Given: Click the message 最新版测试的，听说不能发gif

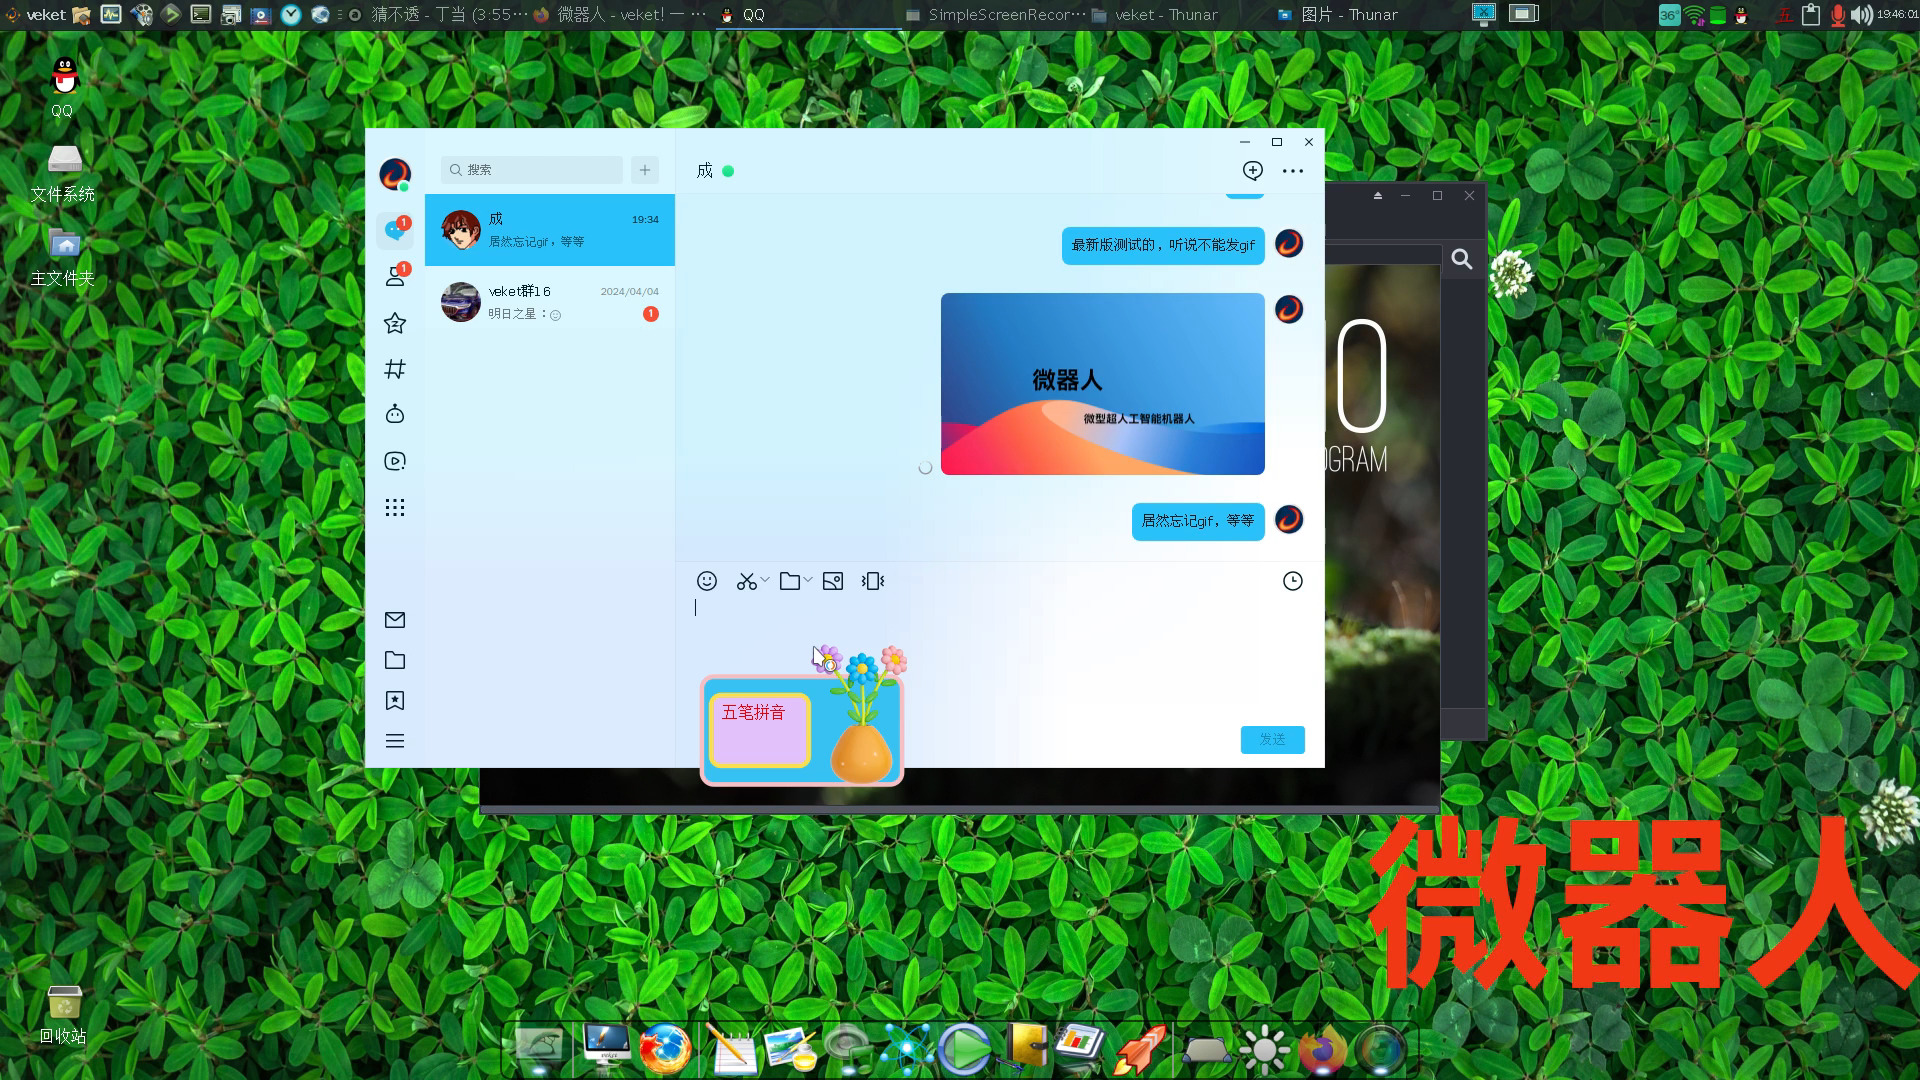Looking at the screenshot, I should (1163, 245).
